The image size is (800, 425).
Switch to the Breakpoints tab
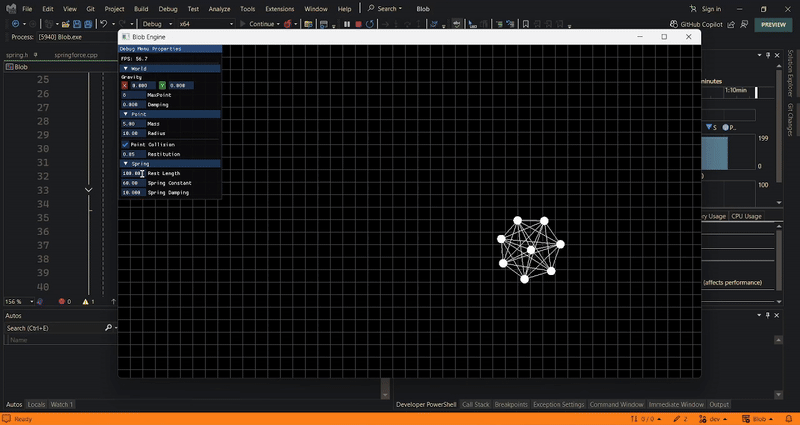(511, 404)
